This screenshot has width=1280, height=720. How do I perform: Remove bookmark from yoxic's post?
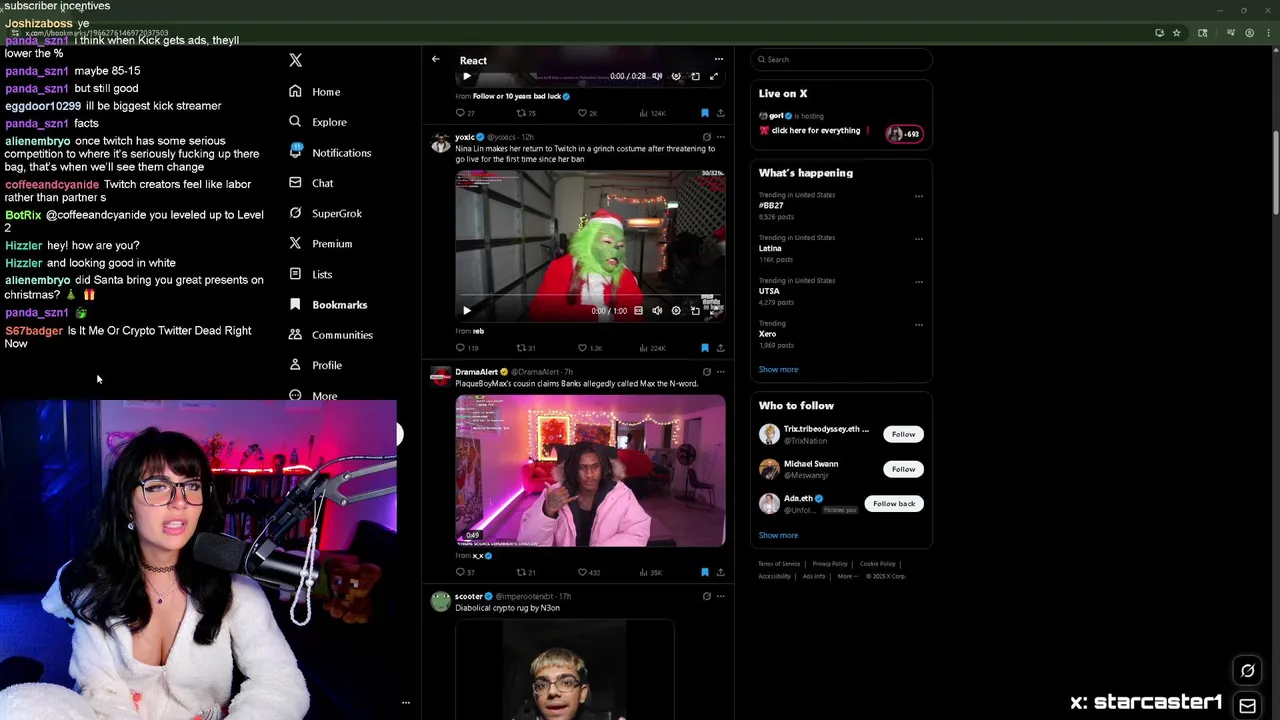tap(704, 348)
